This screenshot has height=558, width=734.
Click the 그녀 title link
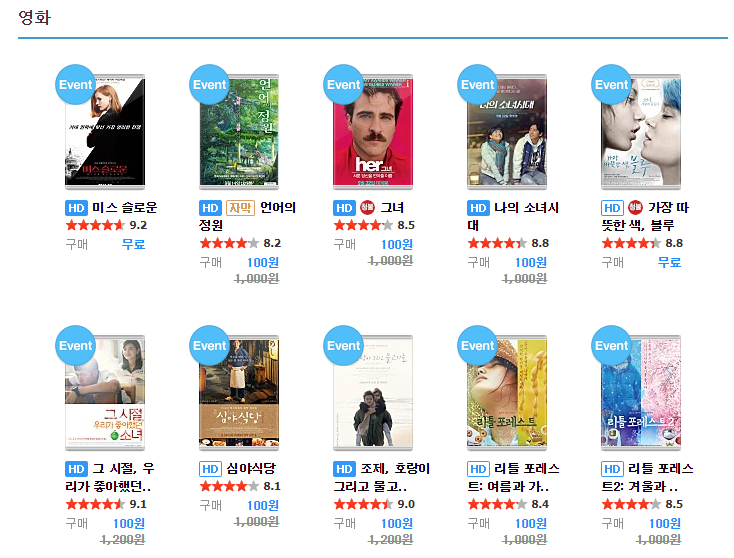click(392, 207)
